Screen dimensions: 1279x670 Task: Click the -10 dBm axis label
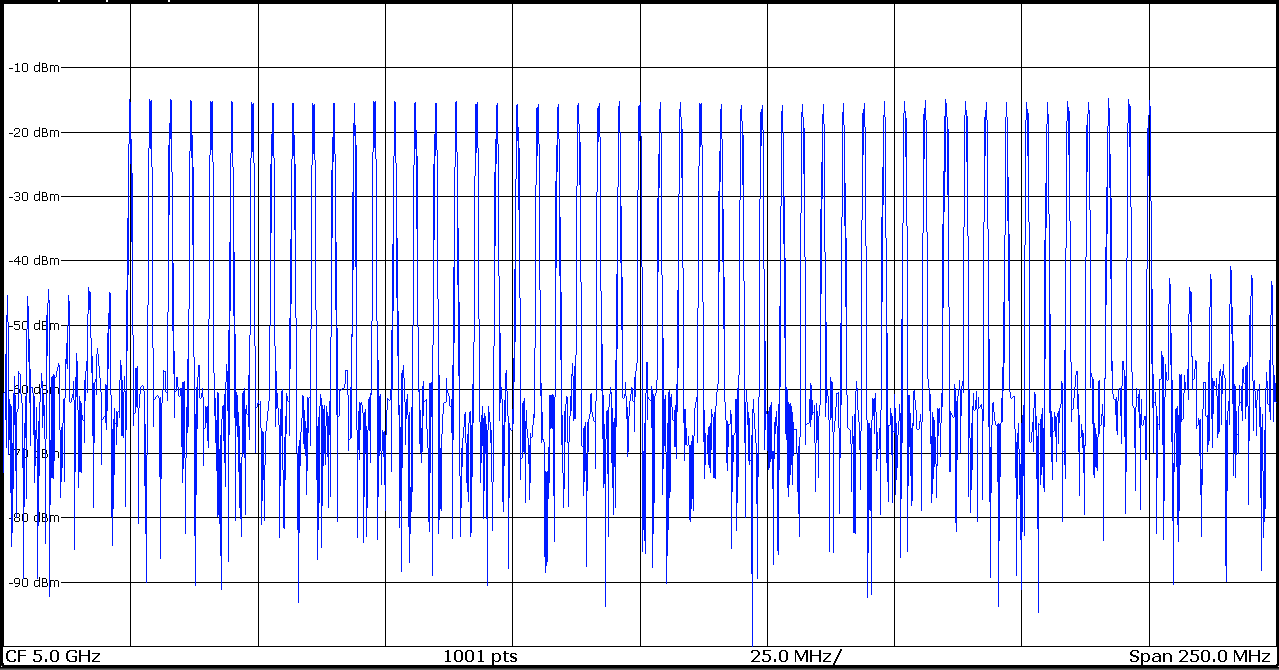(x=34, y=68)
